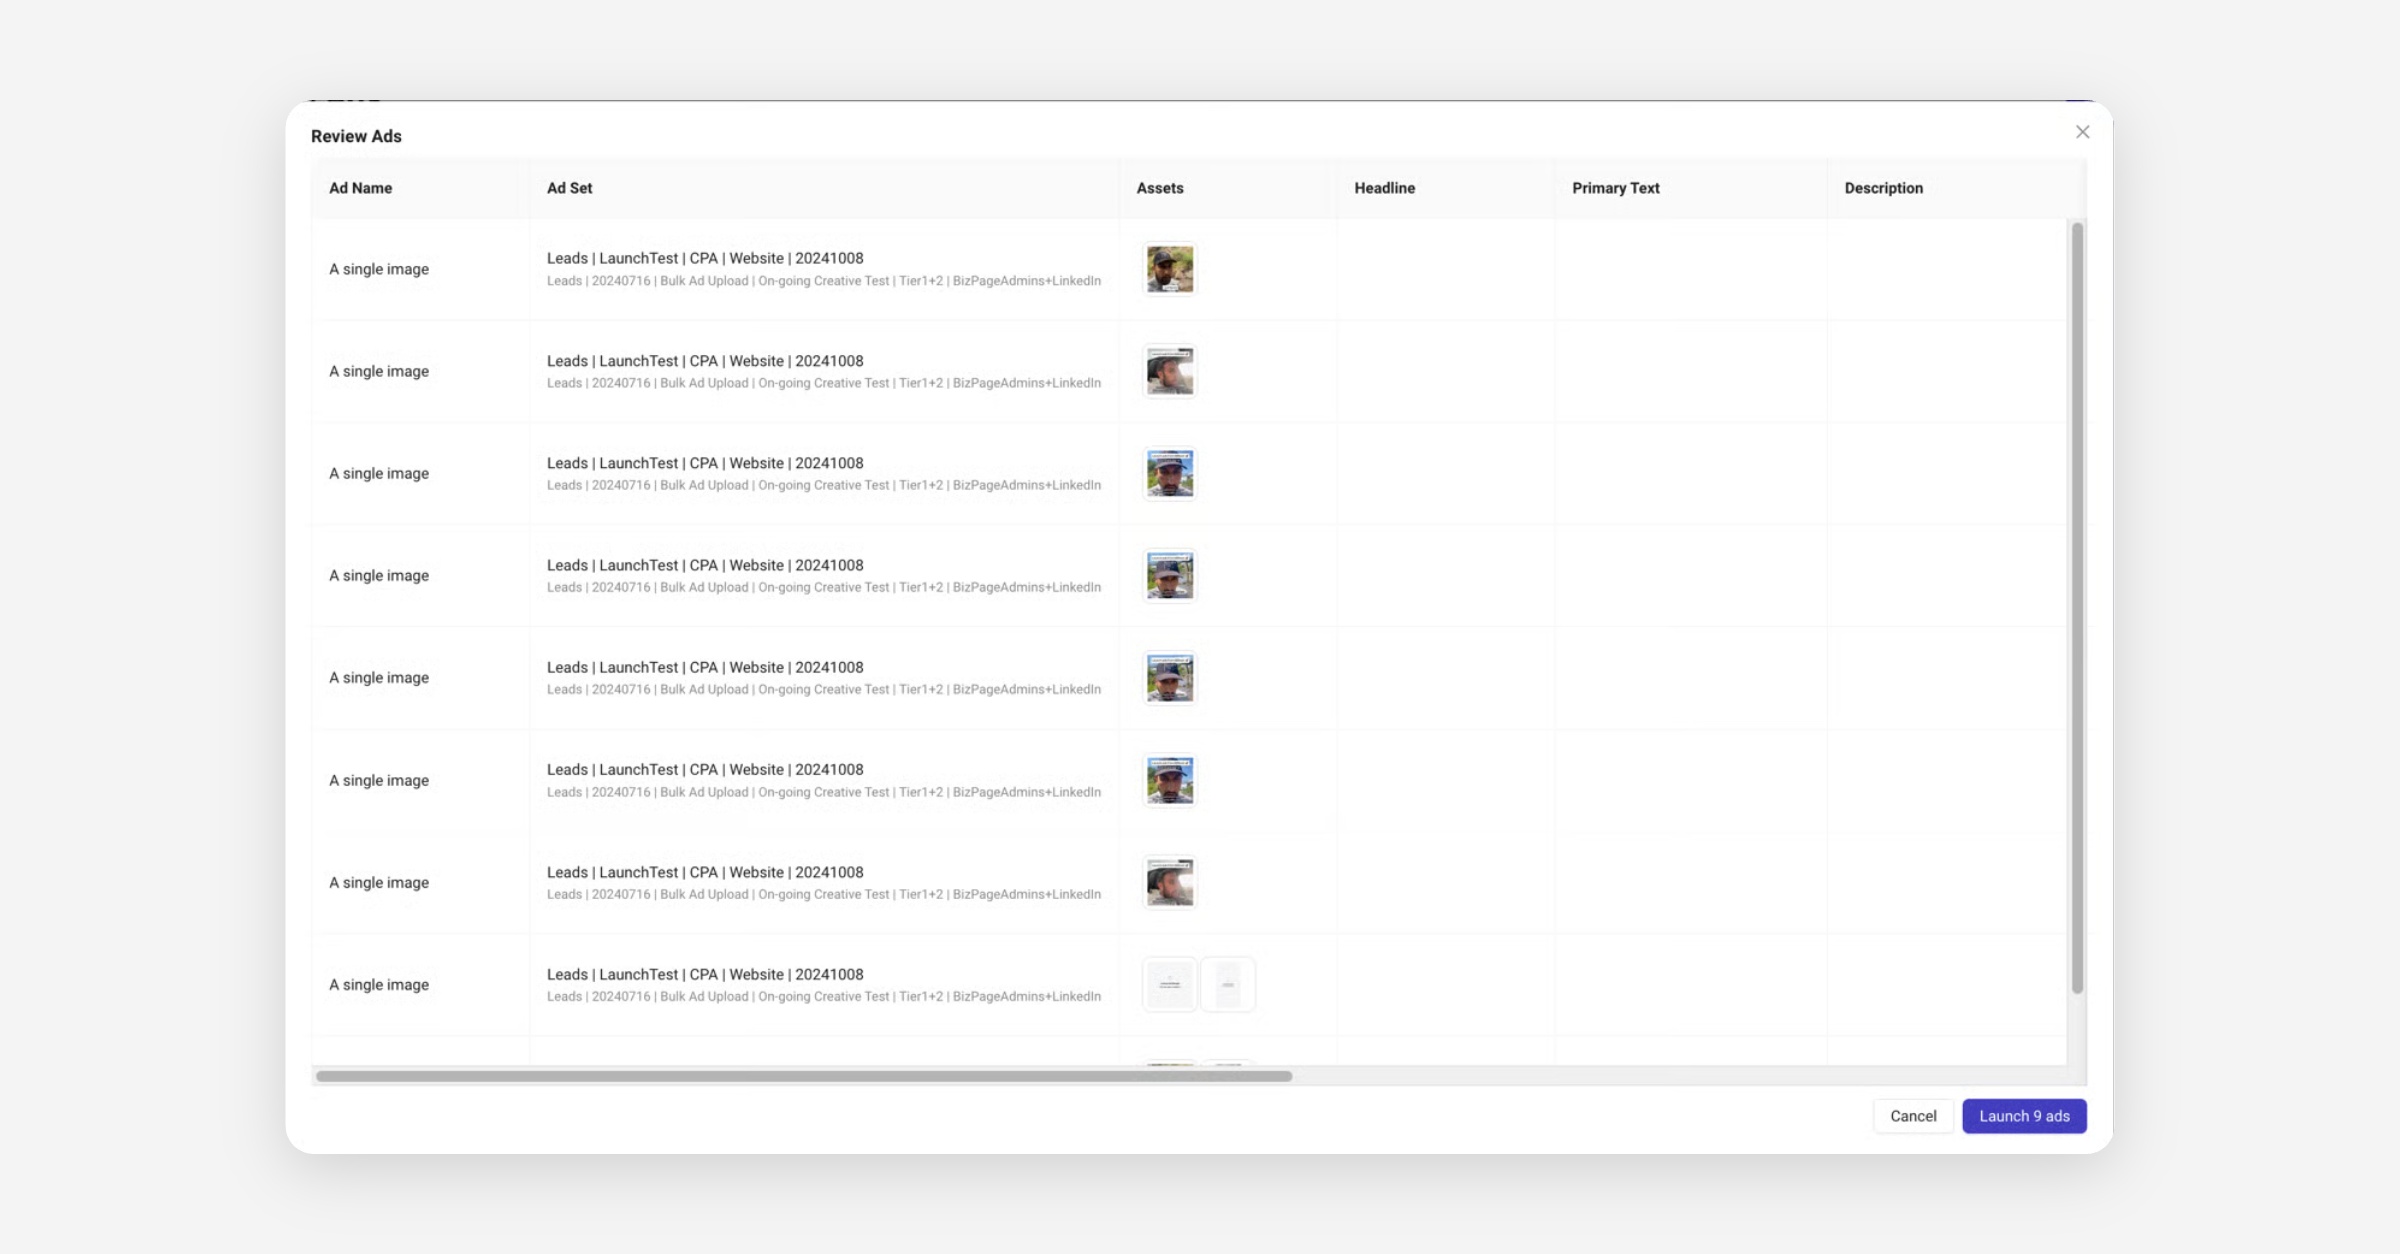Click the horizontal scrollbar thumb
This screenshot has height=1254, width=2400.
click(803, 1076)
